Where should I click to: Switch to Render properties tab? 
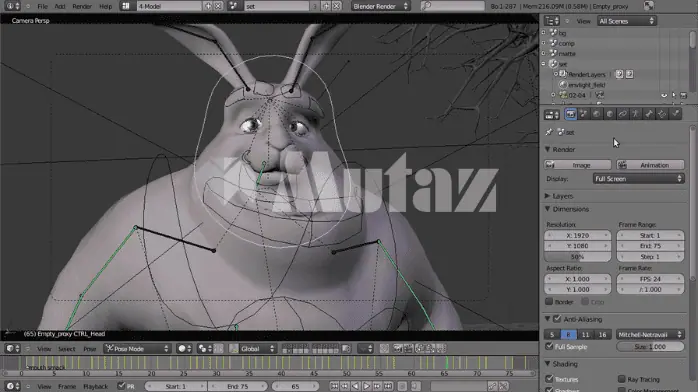[570, 114]
